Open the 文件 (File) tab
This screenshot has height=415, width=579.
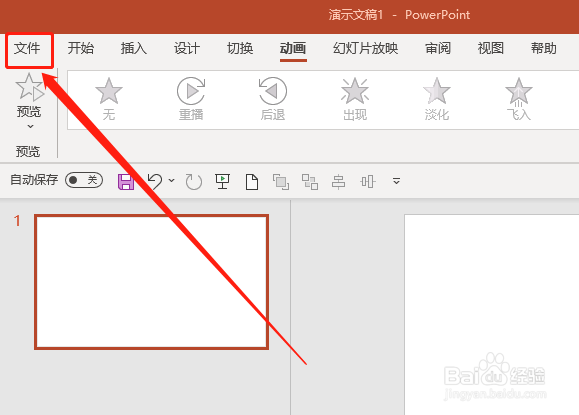click(27, 49)
